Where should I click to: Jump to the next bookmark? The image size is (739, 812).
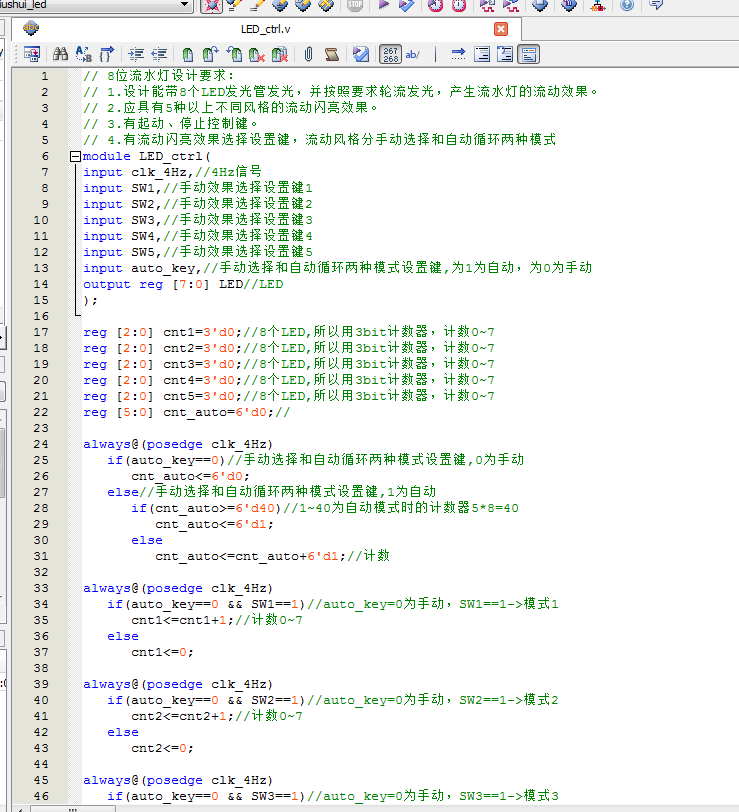(x=211, y=54)
